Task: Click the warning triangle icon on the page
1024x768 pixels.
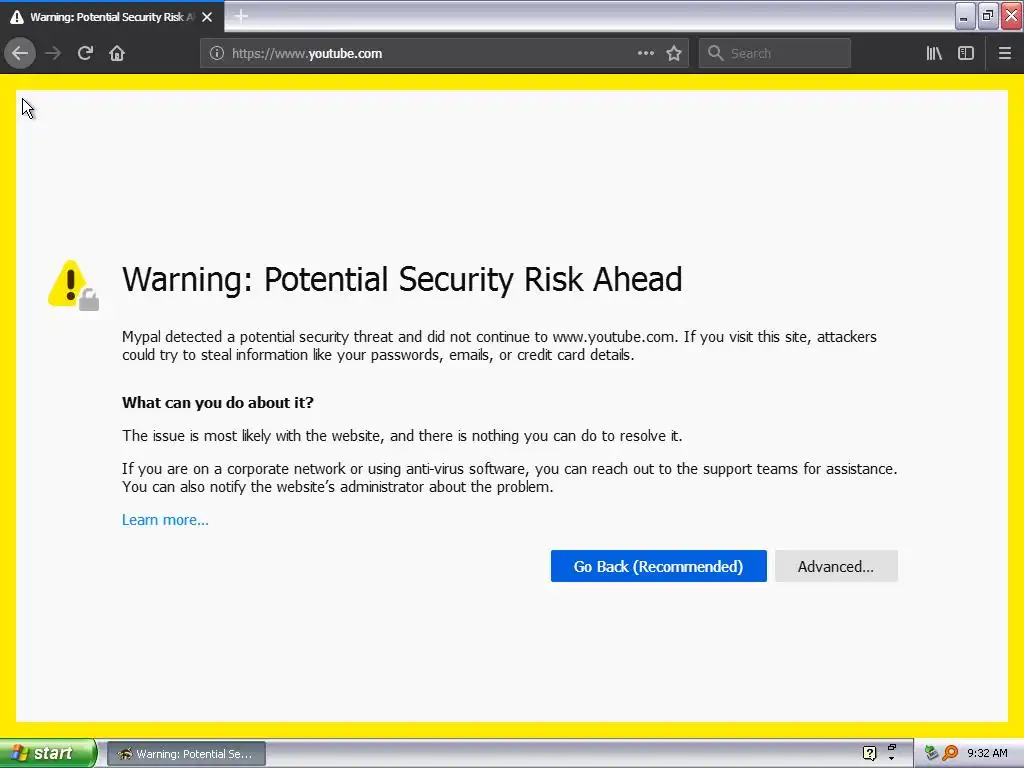Action: 73,285
